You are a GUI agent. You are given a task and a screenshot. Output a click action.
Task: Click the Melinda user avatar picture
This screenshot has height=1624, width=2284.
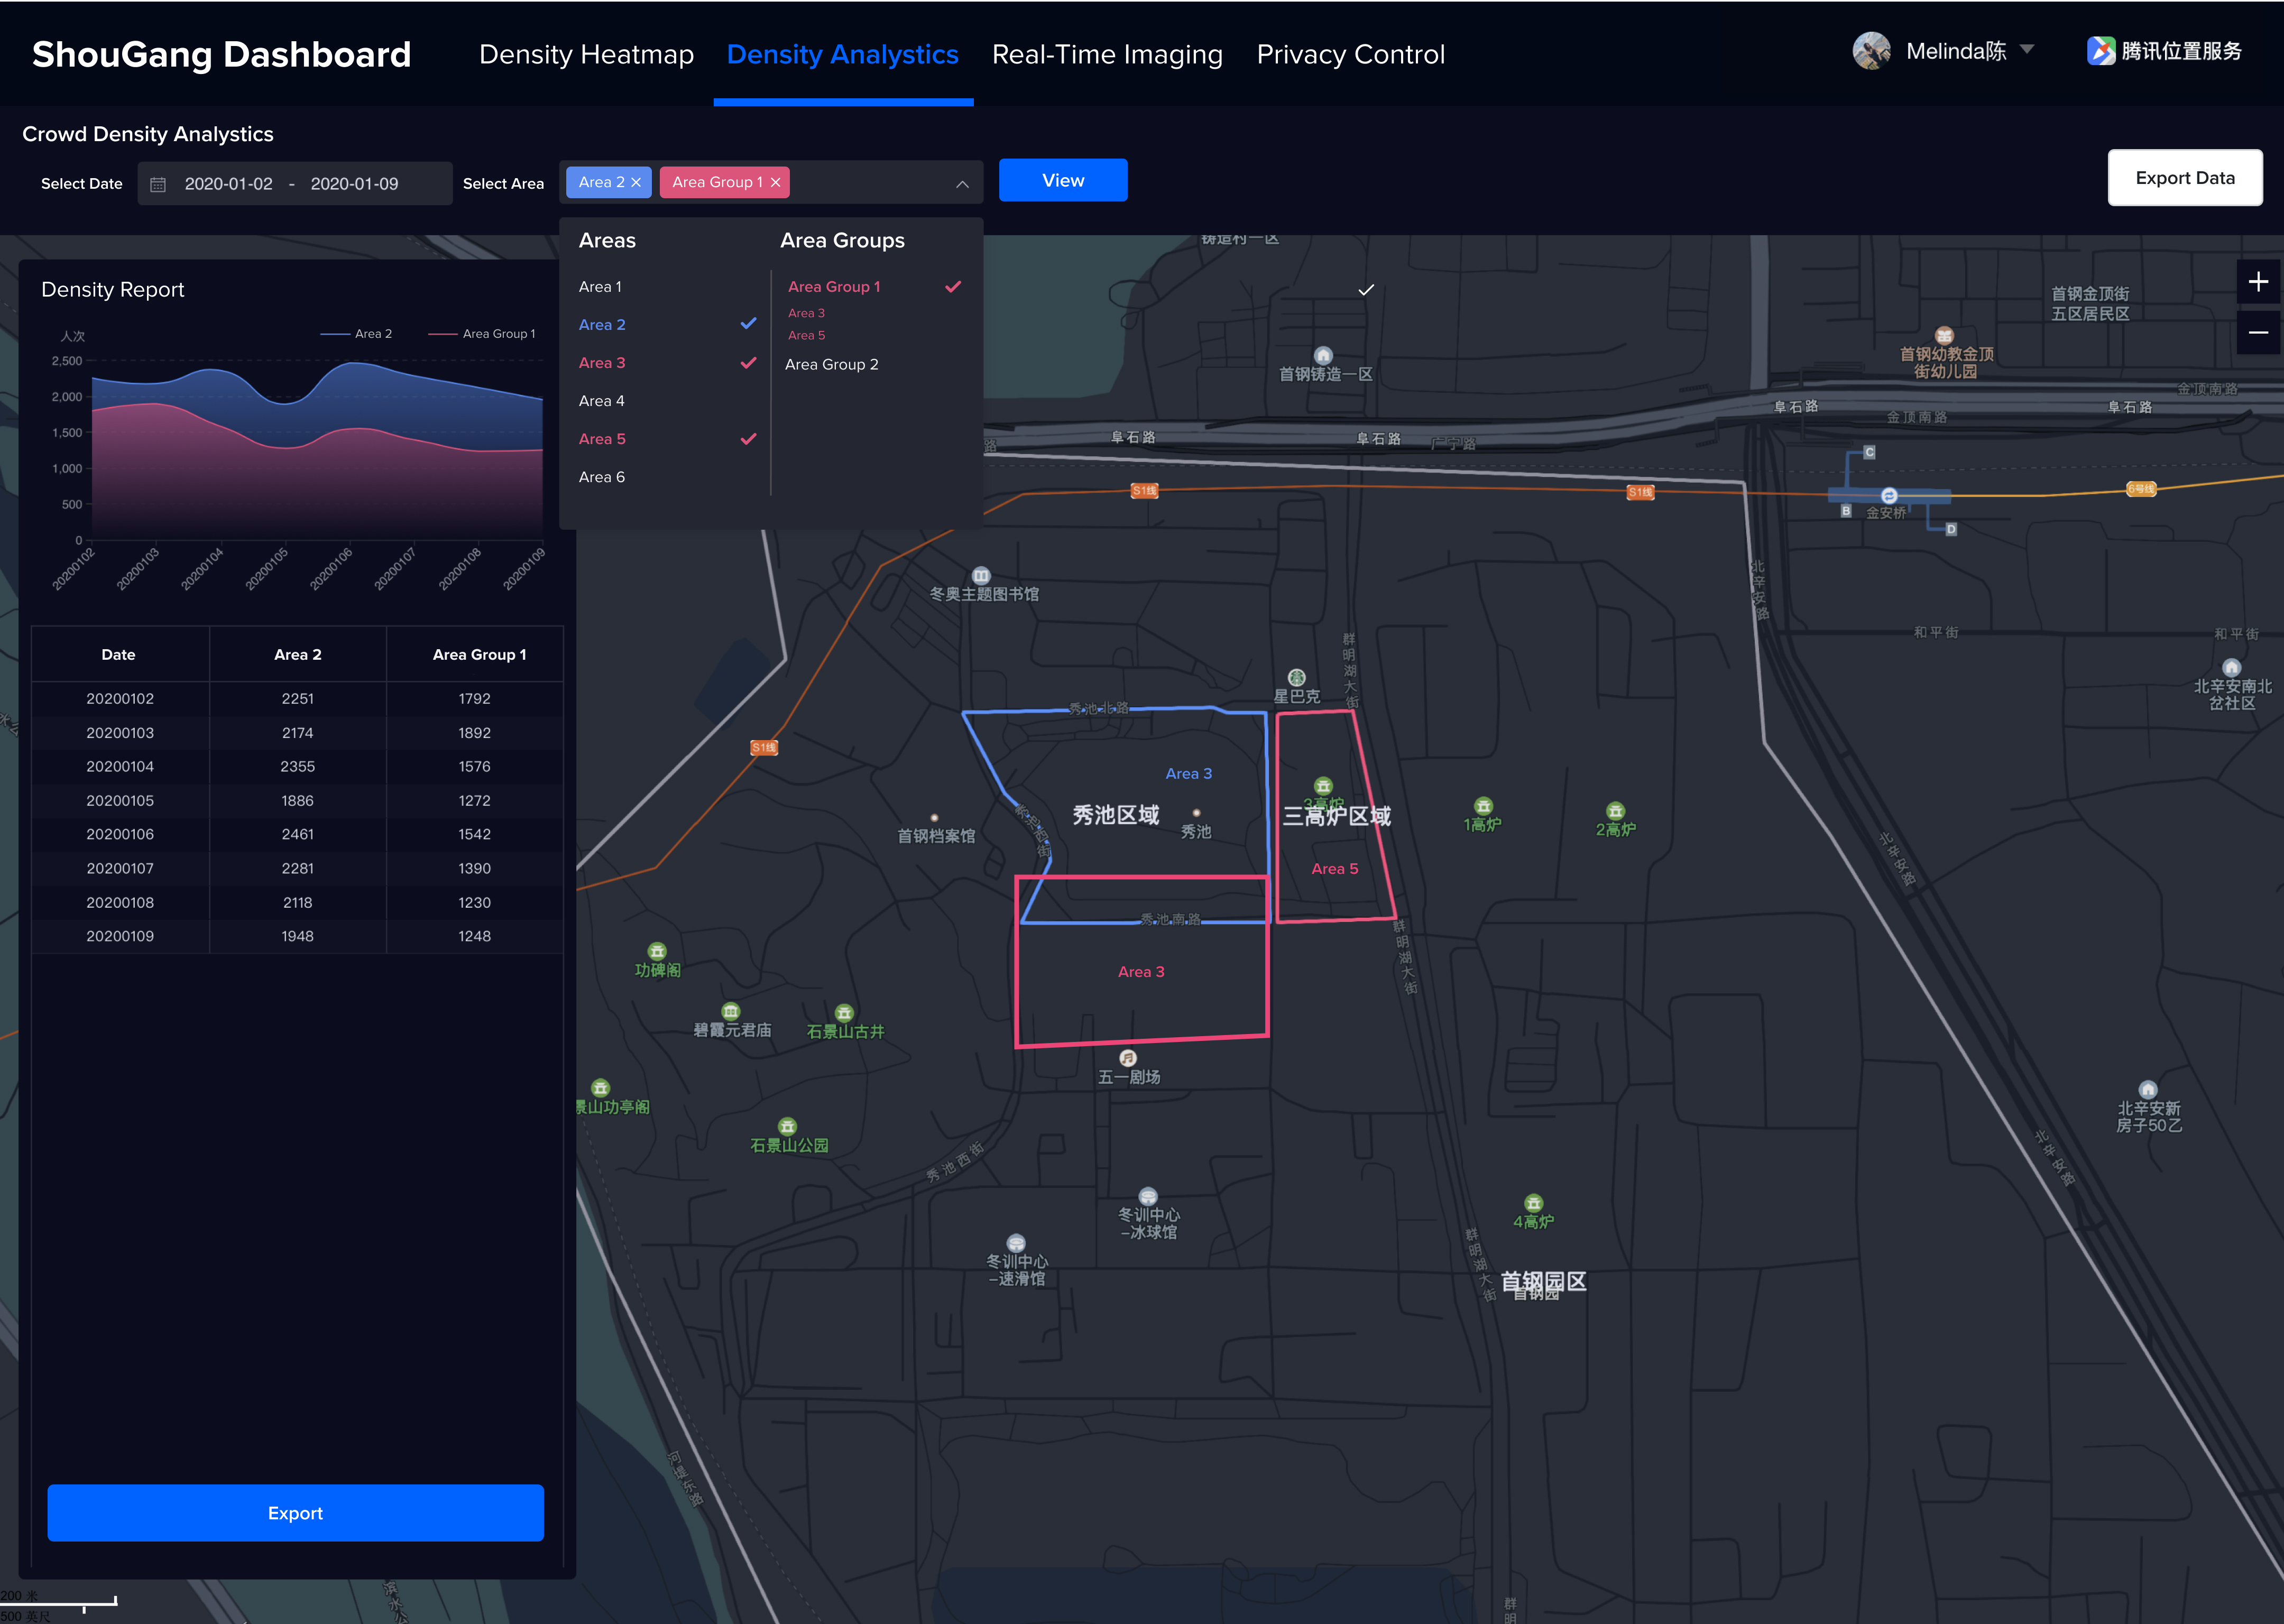point(1871,51)
